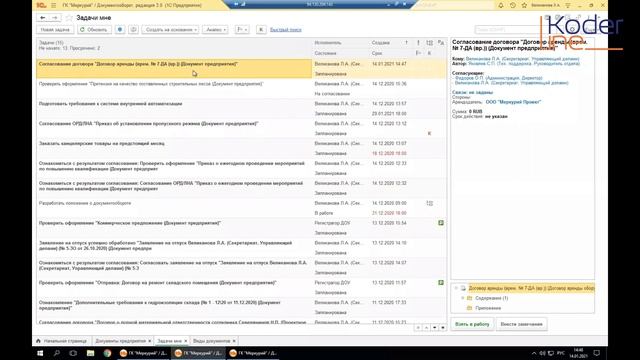Open the flag filter dropdown in toolbar

click(x=242, y=29)
